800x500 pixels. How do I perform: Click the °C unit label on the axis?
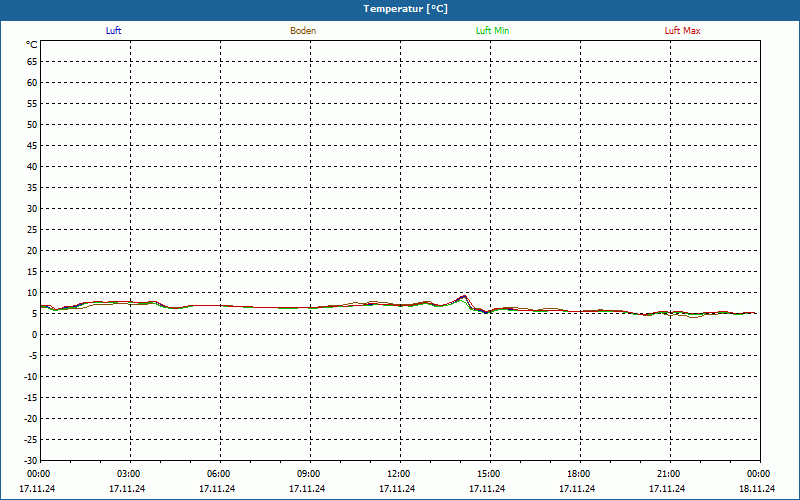(x=32, y=45)
